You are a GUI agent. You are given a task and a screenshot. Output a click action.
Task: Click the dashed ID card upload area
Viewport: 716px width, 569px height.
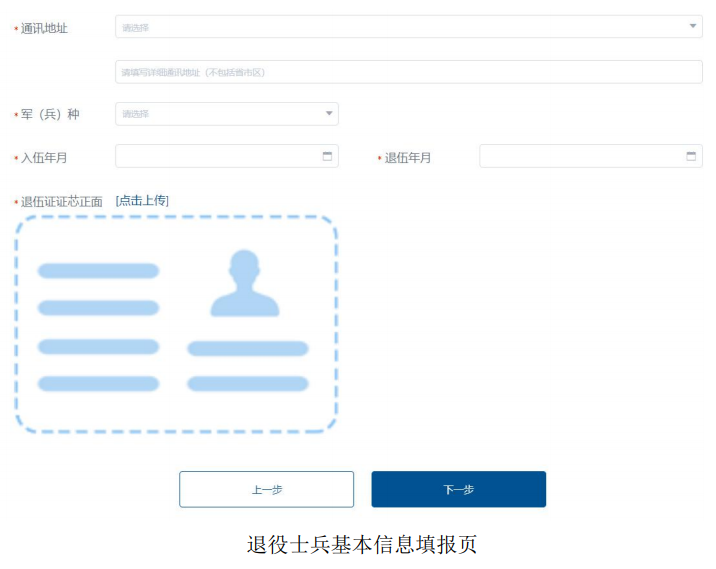176,325
